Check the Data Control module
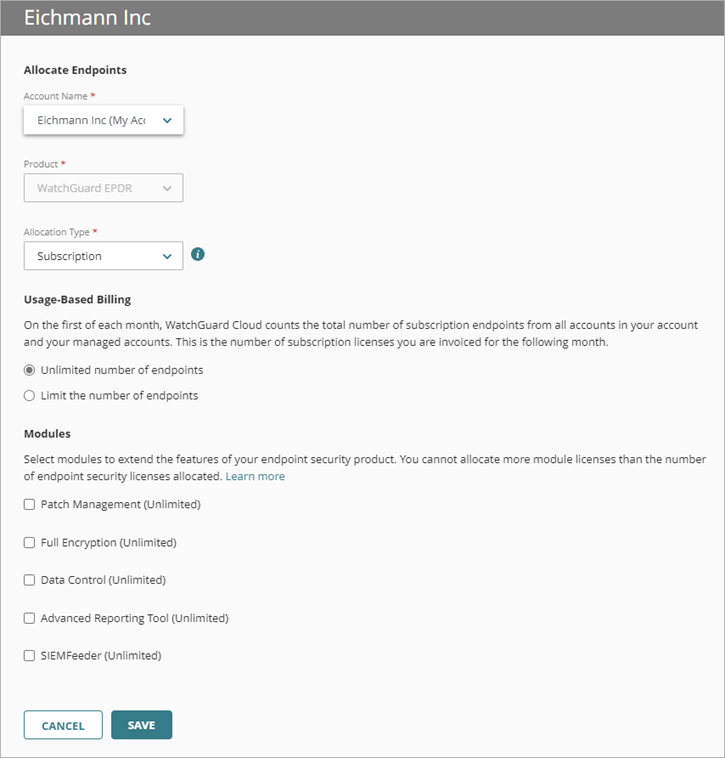 click(30, 580)
